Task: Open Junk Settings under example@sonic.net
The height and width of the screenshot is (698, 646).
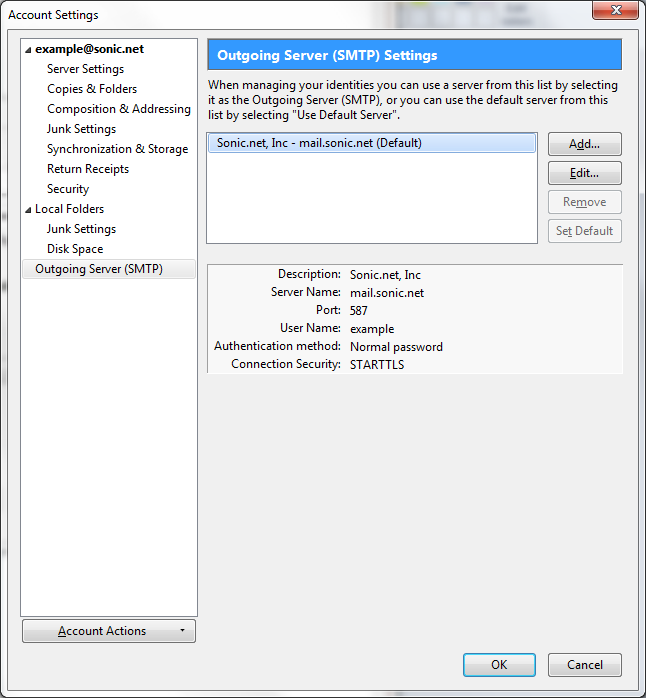Action: tap(81, 129)
